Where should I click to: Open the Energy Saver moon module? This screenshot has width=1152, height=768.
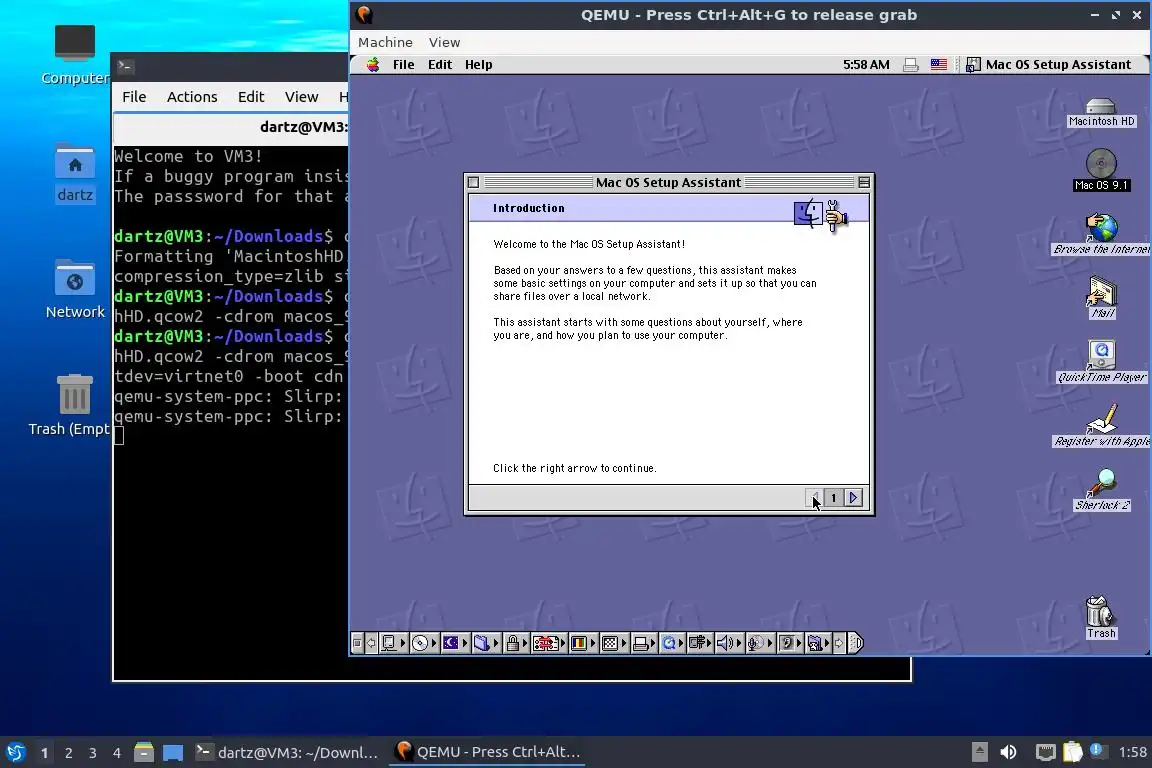[455, 643]
